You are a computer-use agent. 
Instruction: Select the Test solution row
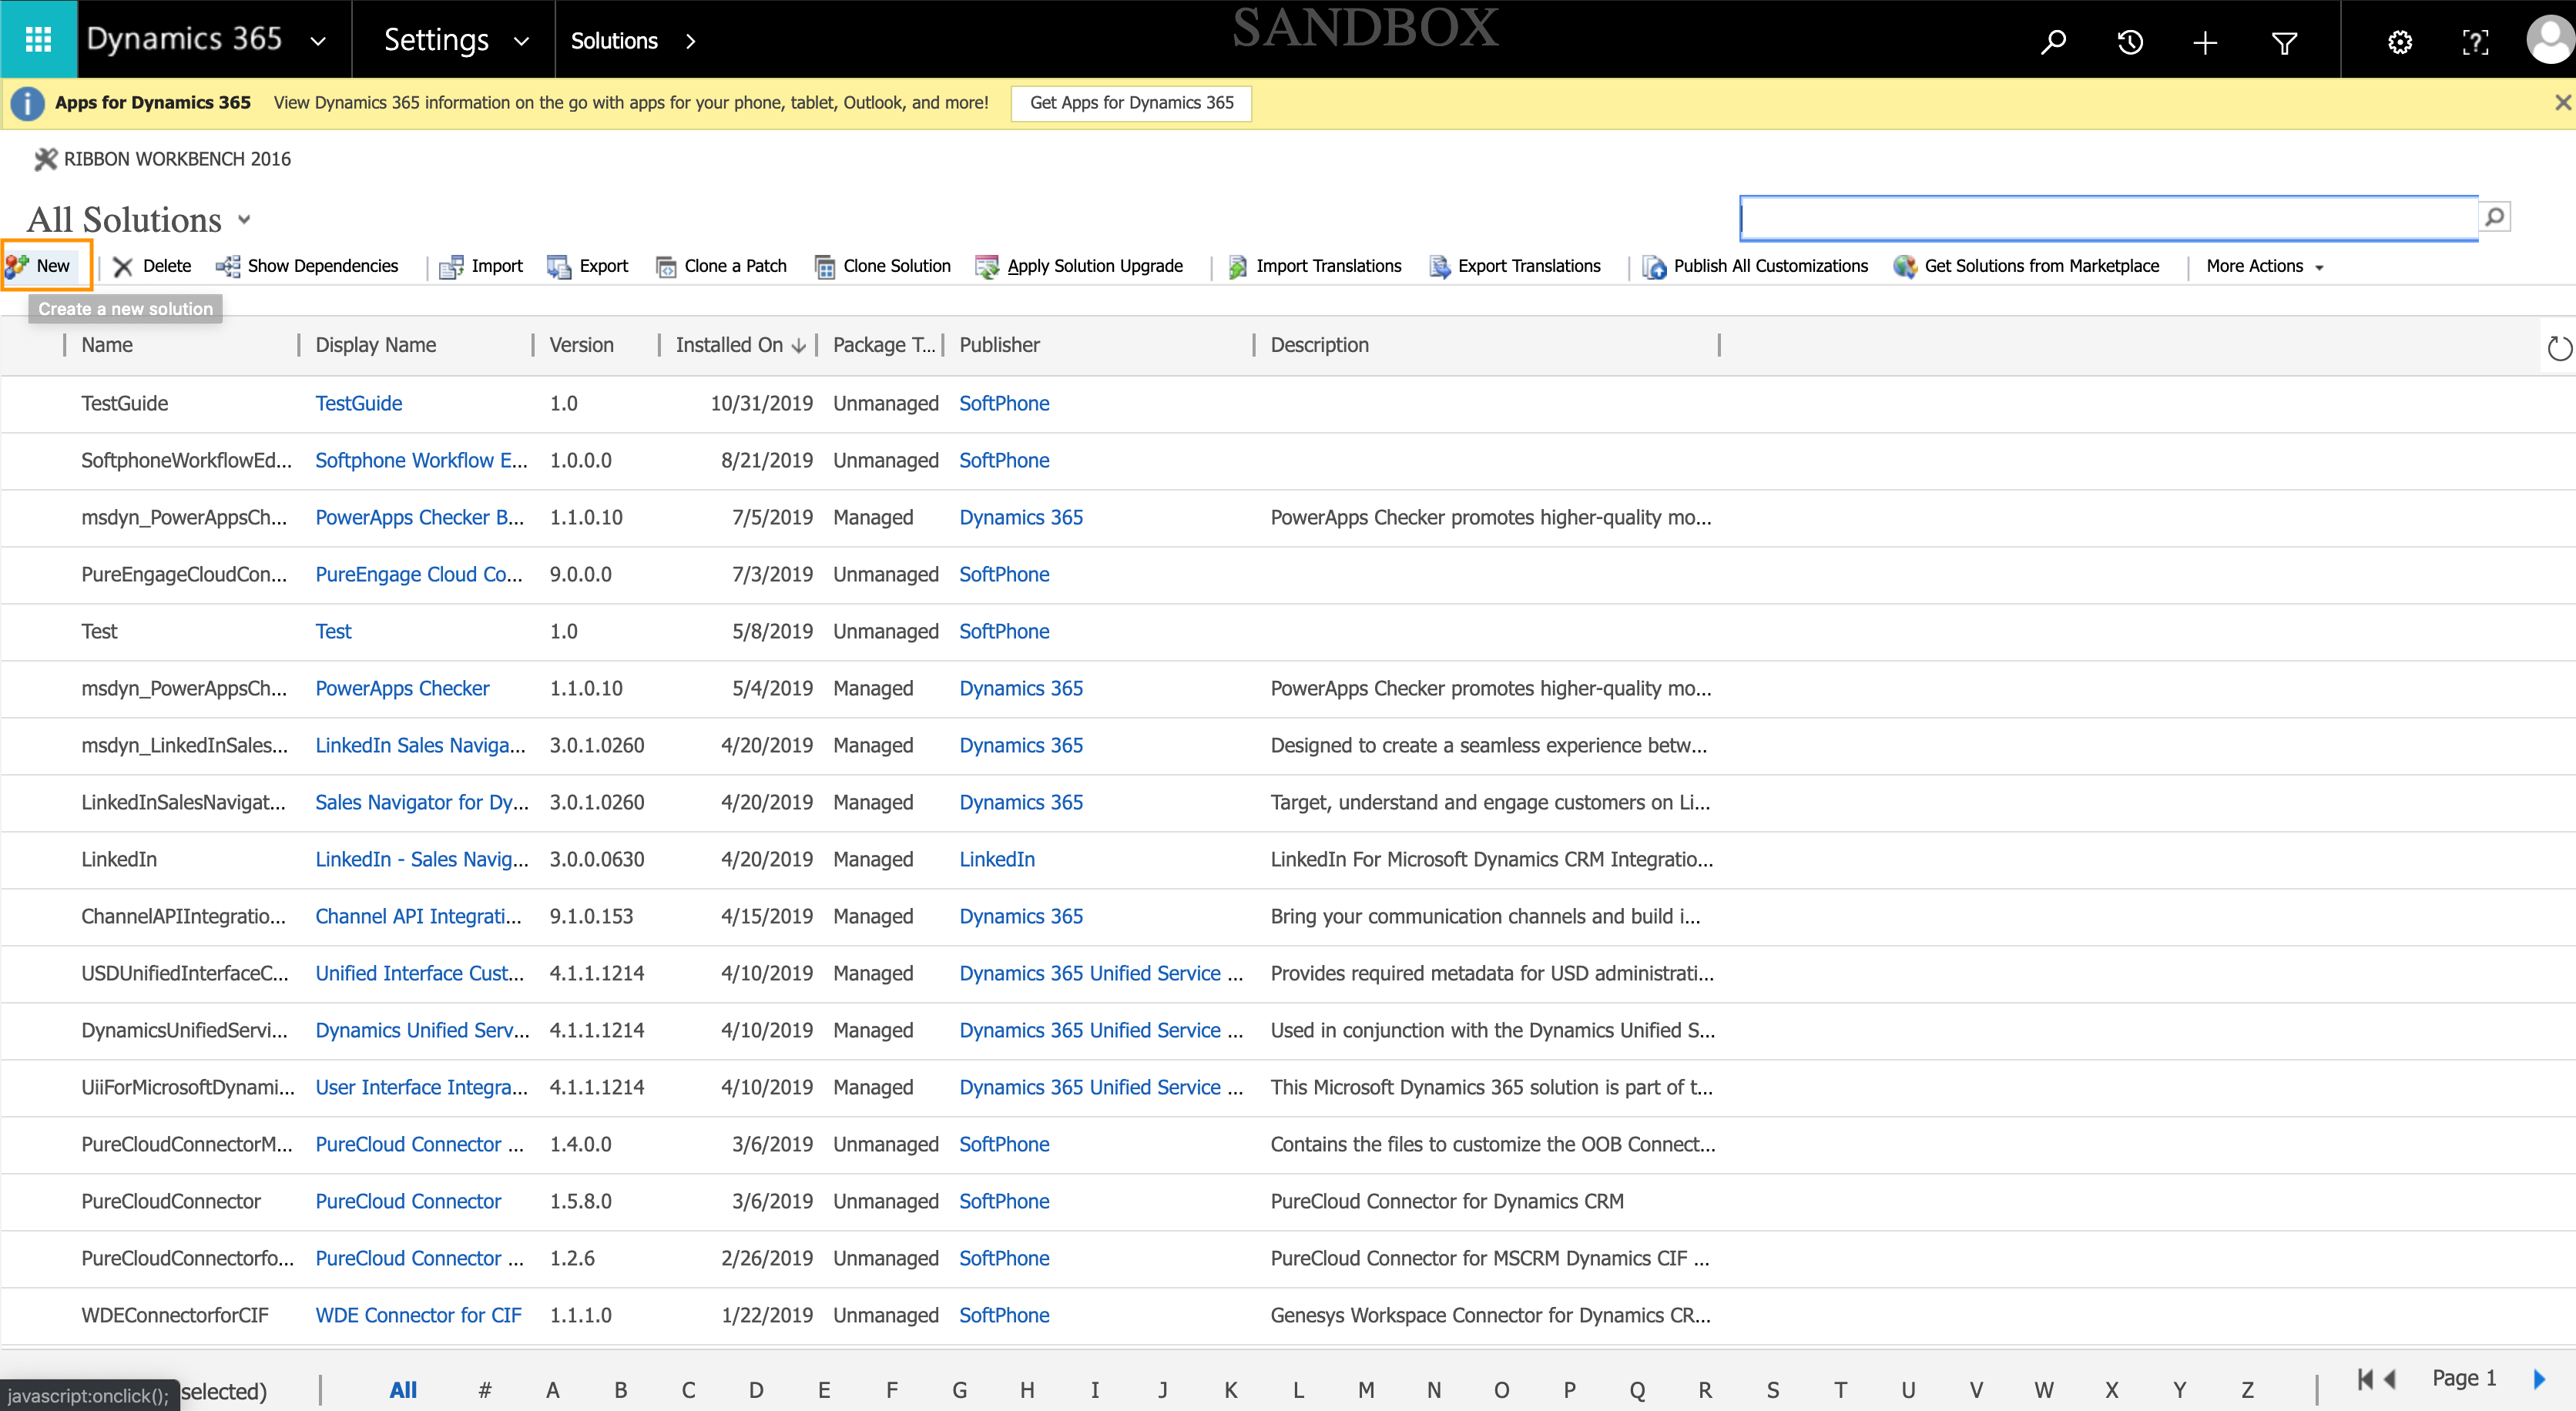(x=1288, y=631)
